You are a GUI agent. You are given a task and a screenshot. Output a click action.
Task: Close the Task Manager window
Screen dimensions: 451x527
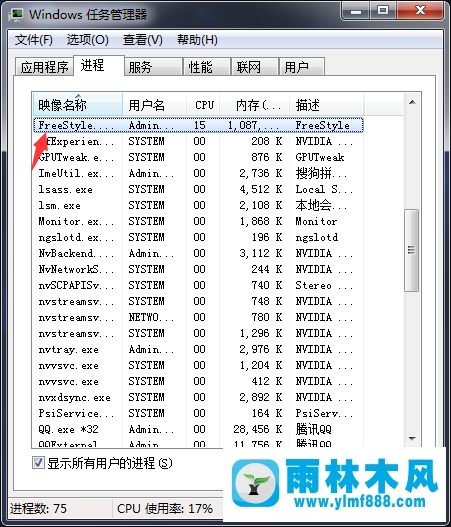click(x=420, y=11)
